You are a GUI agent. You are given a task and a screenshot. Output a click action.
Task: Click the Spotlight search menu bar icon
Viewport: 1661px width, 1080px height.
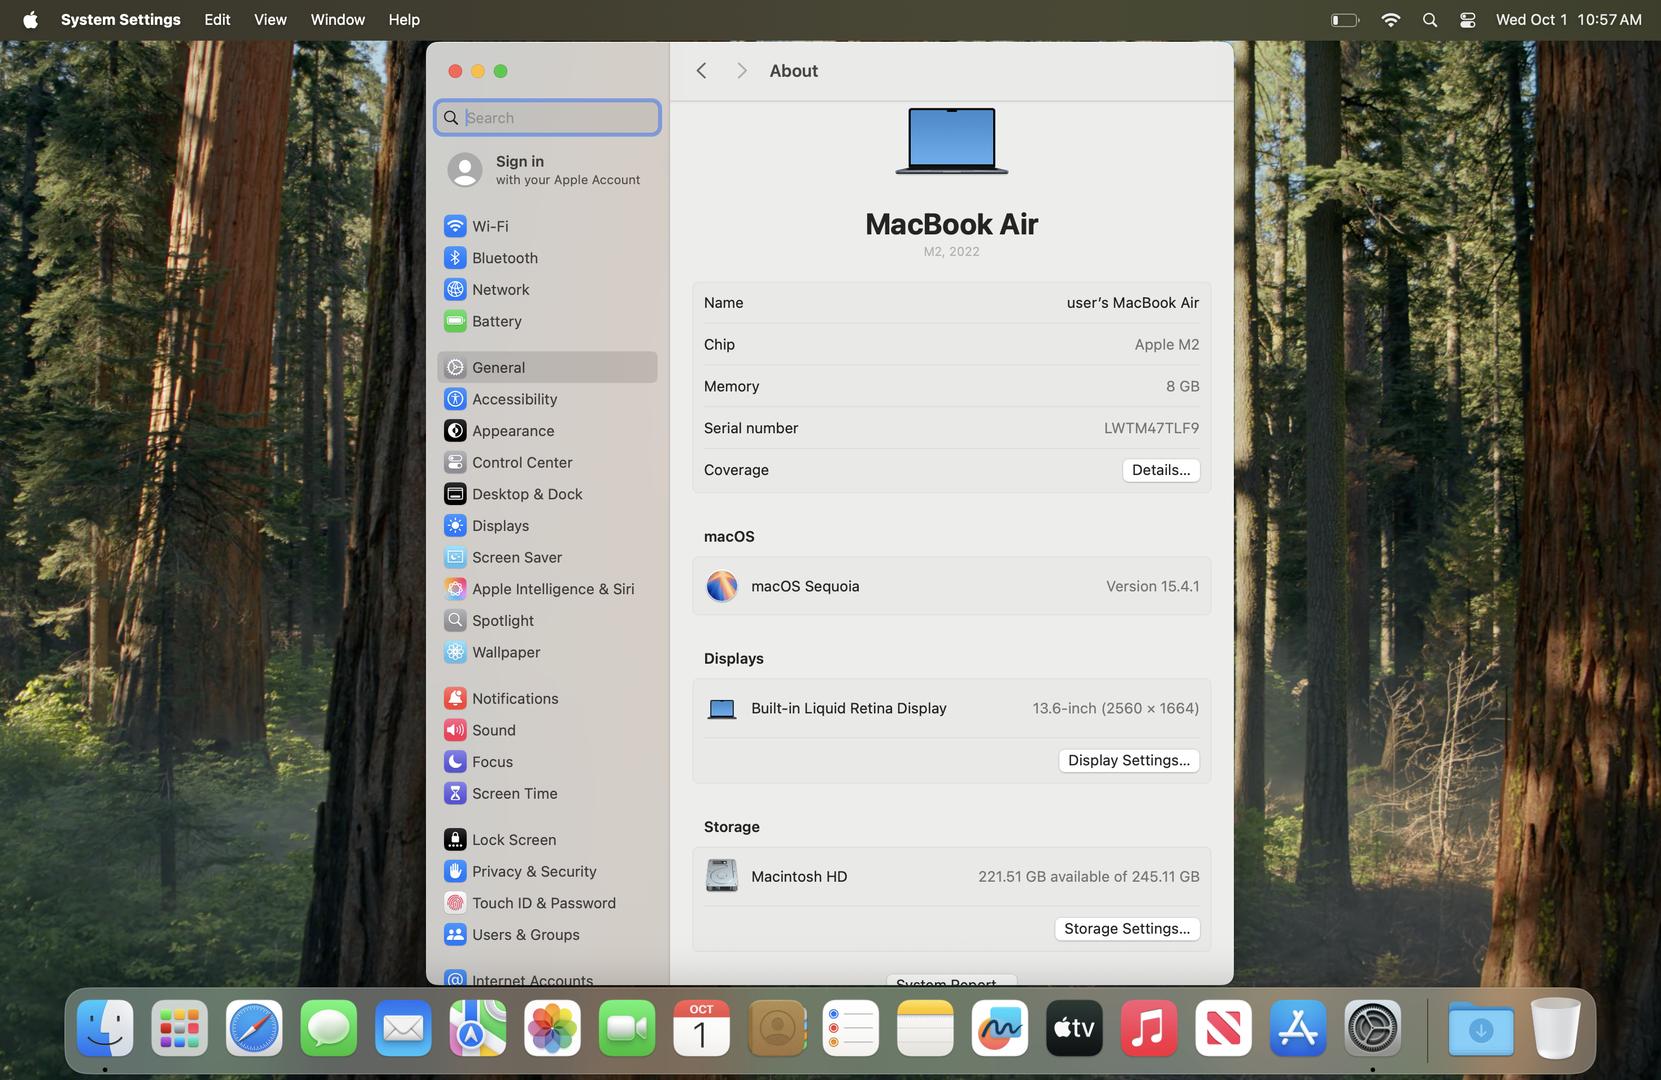pyautogui.click(x=1429, y=20)
